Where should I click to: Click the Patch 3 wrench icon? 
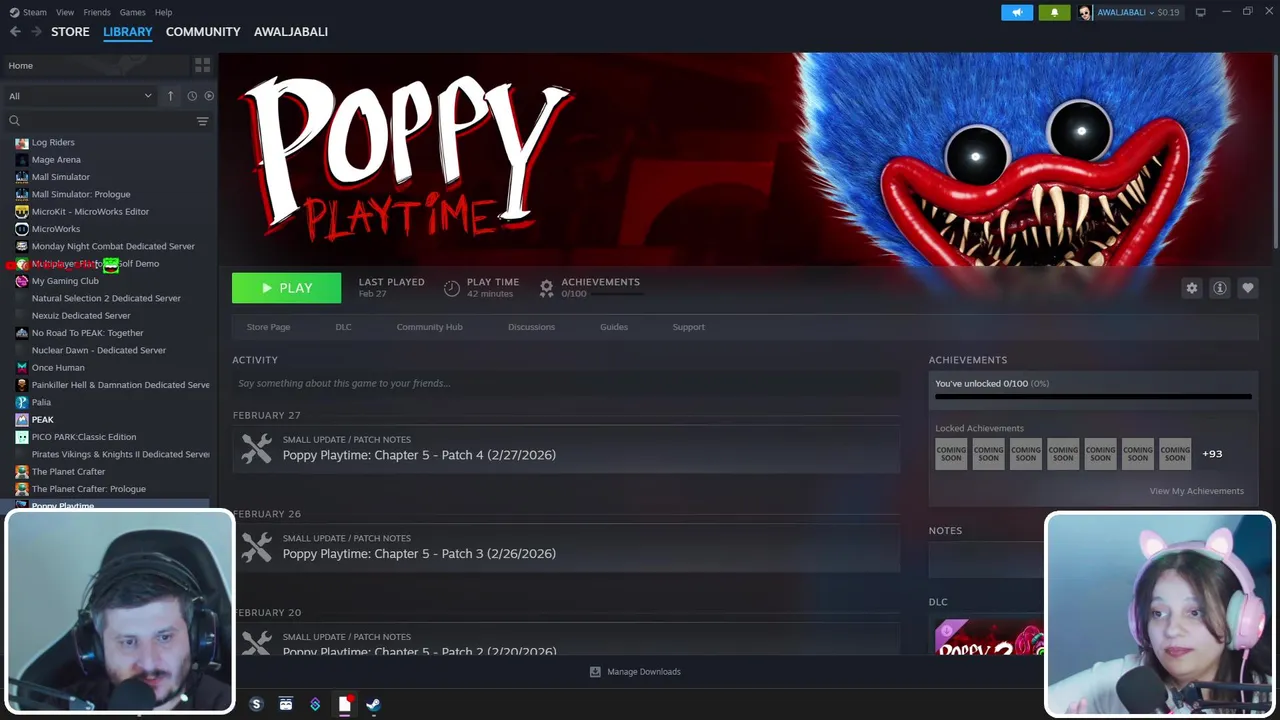(x=256, y=547)
